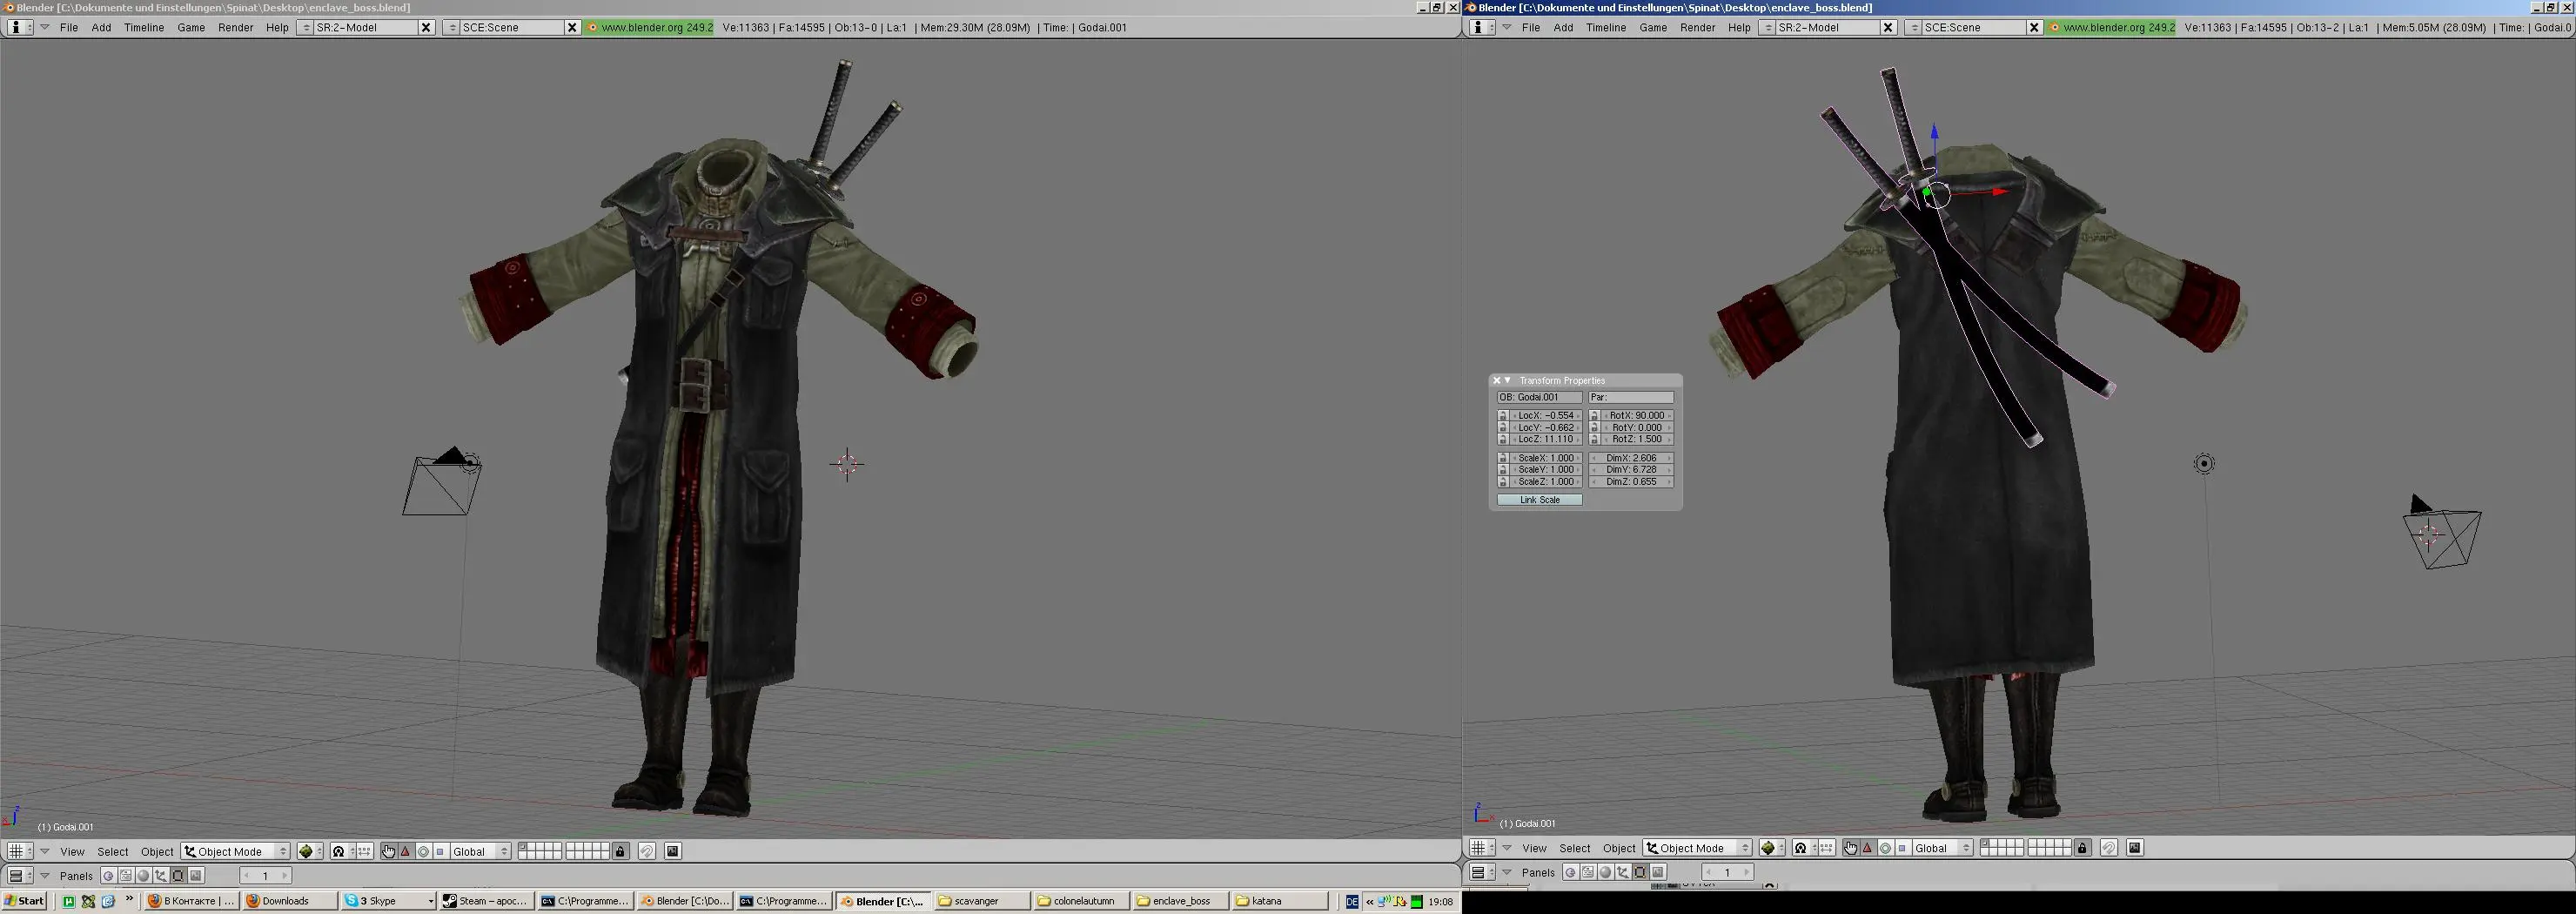Collapse Transform Properties panel triangle
The width and height of the screenshot is (2576, 914).
pos(1508,380)
